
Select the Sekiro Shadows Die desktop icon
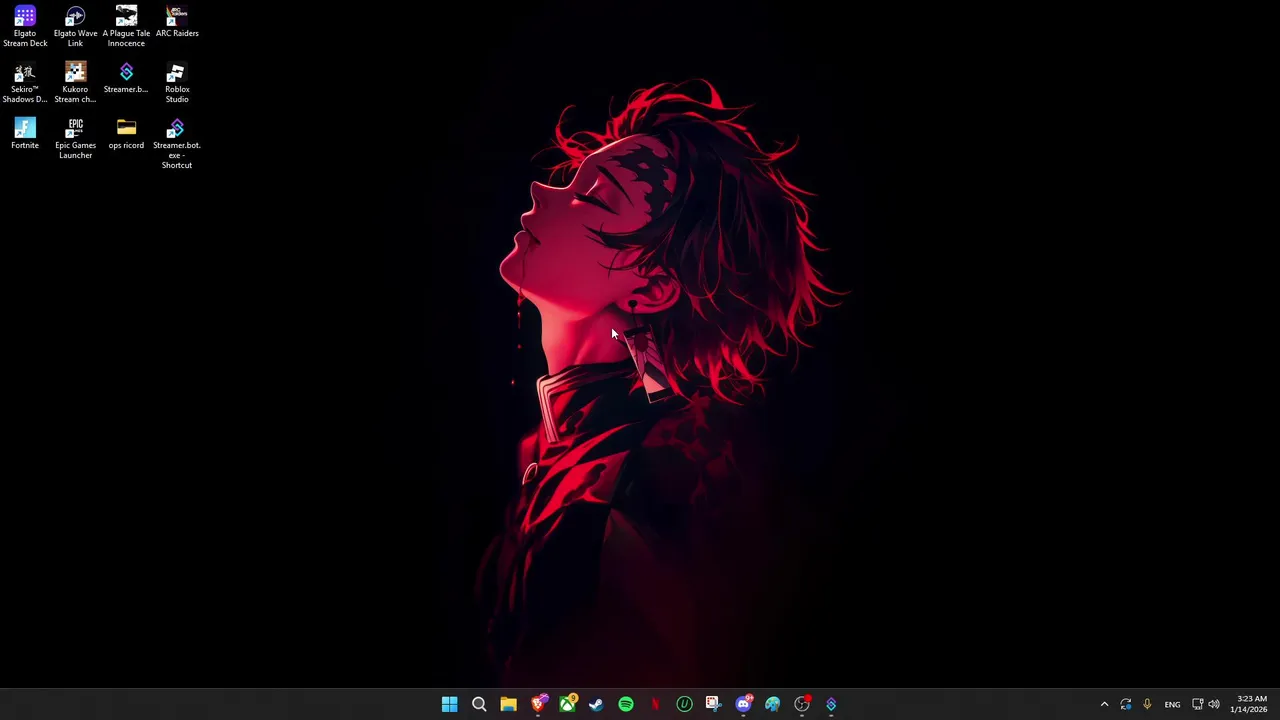click(x=25, y=83)
